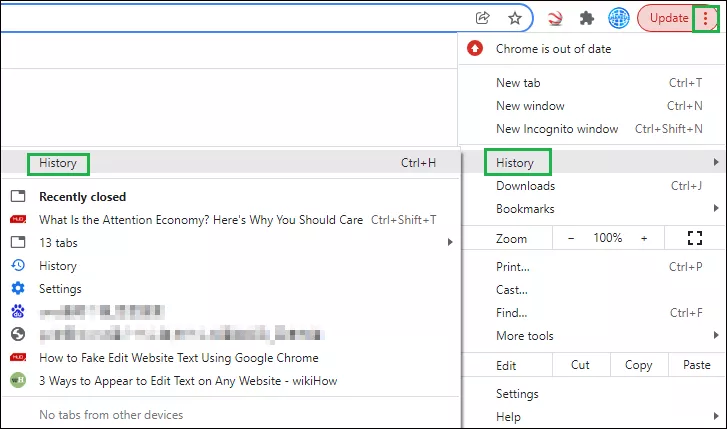Choose Print... from the menu
This screenshot has height=429, width=727.
coord(592,267)
